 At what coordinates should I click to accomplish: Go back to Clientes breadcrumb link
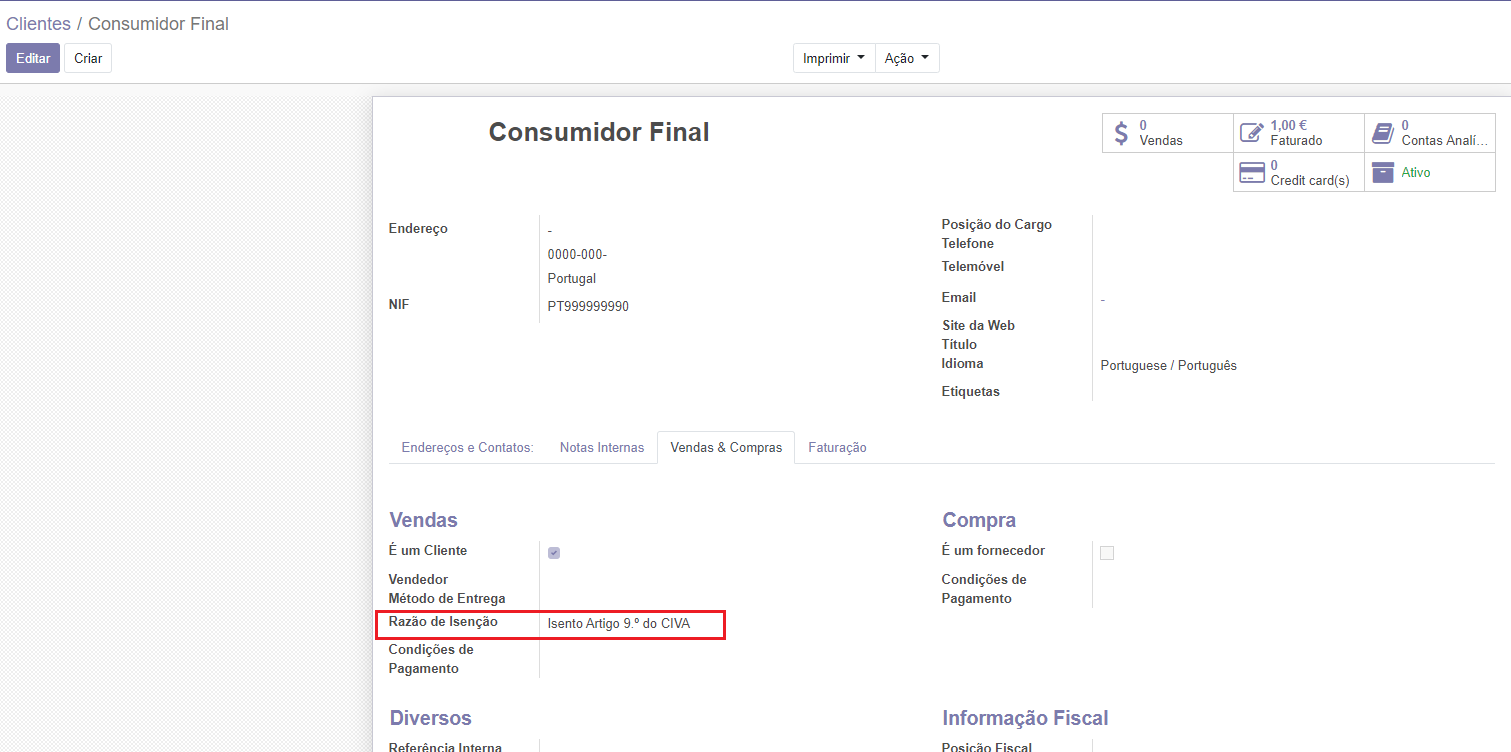(x=38, y=24)
